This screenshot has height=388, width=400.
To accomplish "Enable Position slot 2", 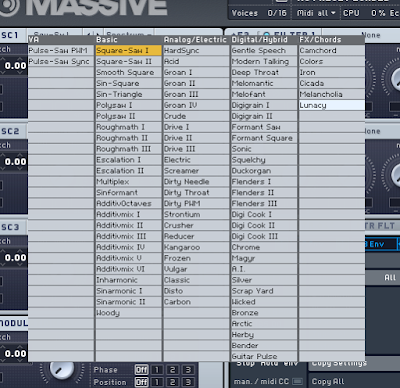I will (173, 382).
